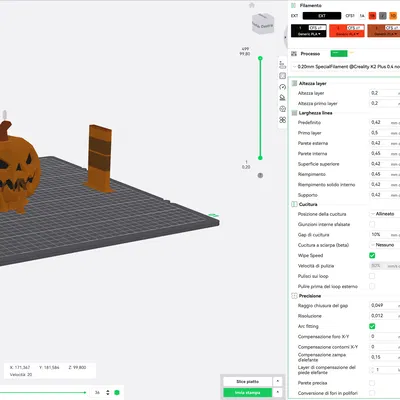The height and width of the screenshot is (400, 400).
Task: Click the Cucitura group icon
Action: coord(294,204)
